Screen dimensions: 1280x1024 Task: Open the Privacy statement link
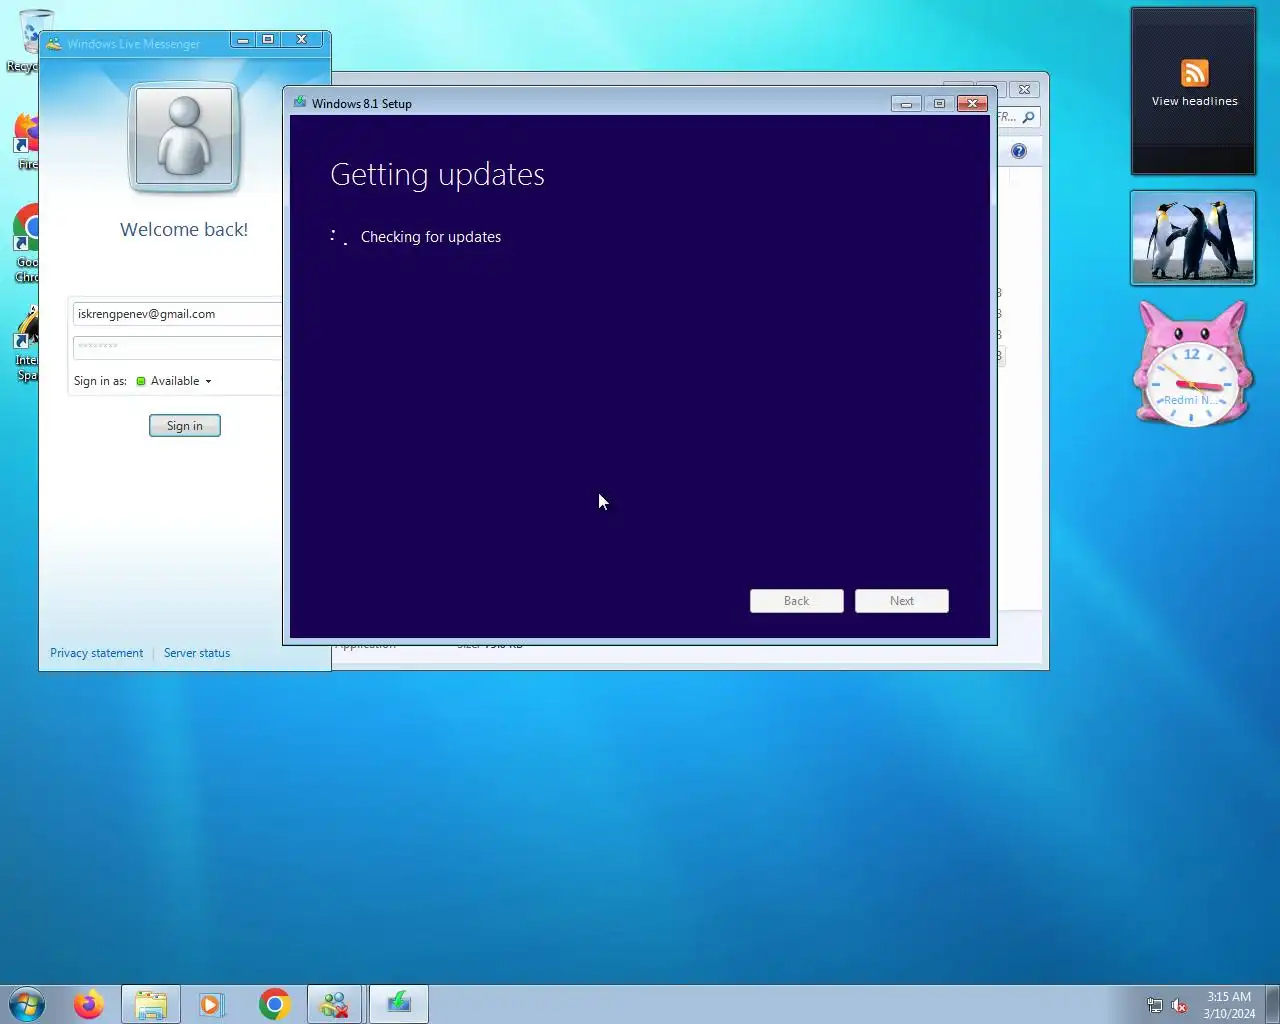coord(97,653)
